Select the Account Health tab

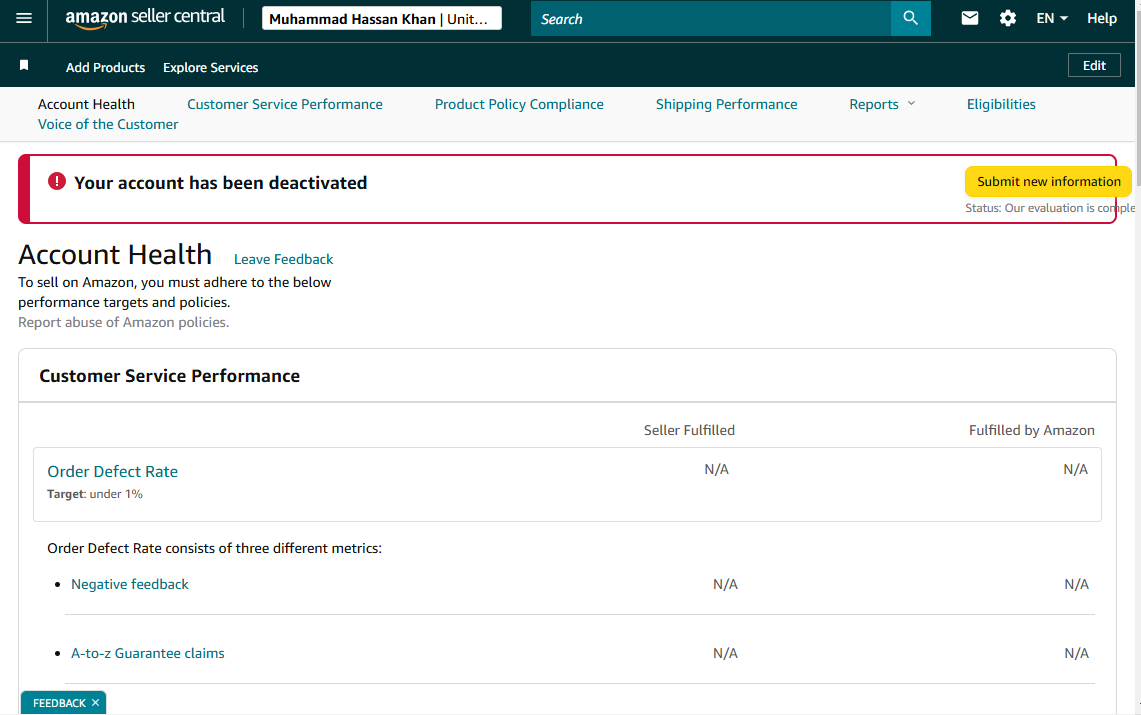86,104
